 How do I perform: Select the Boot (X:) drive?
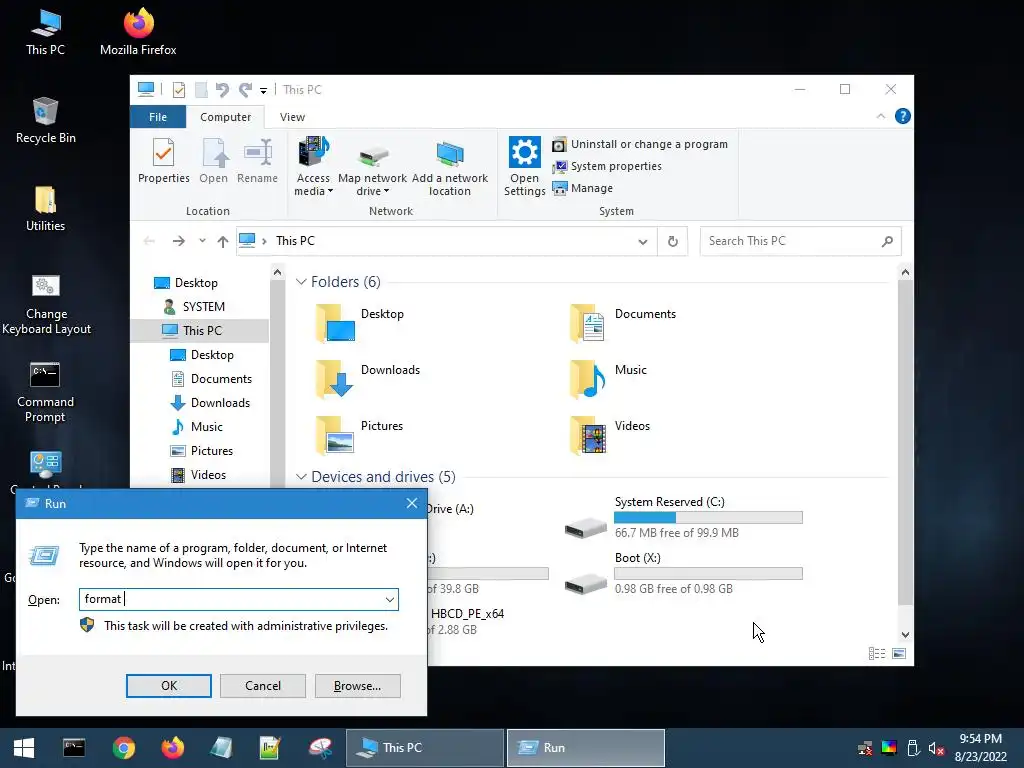[683, 573]
